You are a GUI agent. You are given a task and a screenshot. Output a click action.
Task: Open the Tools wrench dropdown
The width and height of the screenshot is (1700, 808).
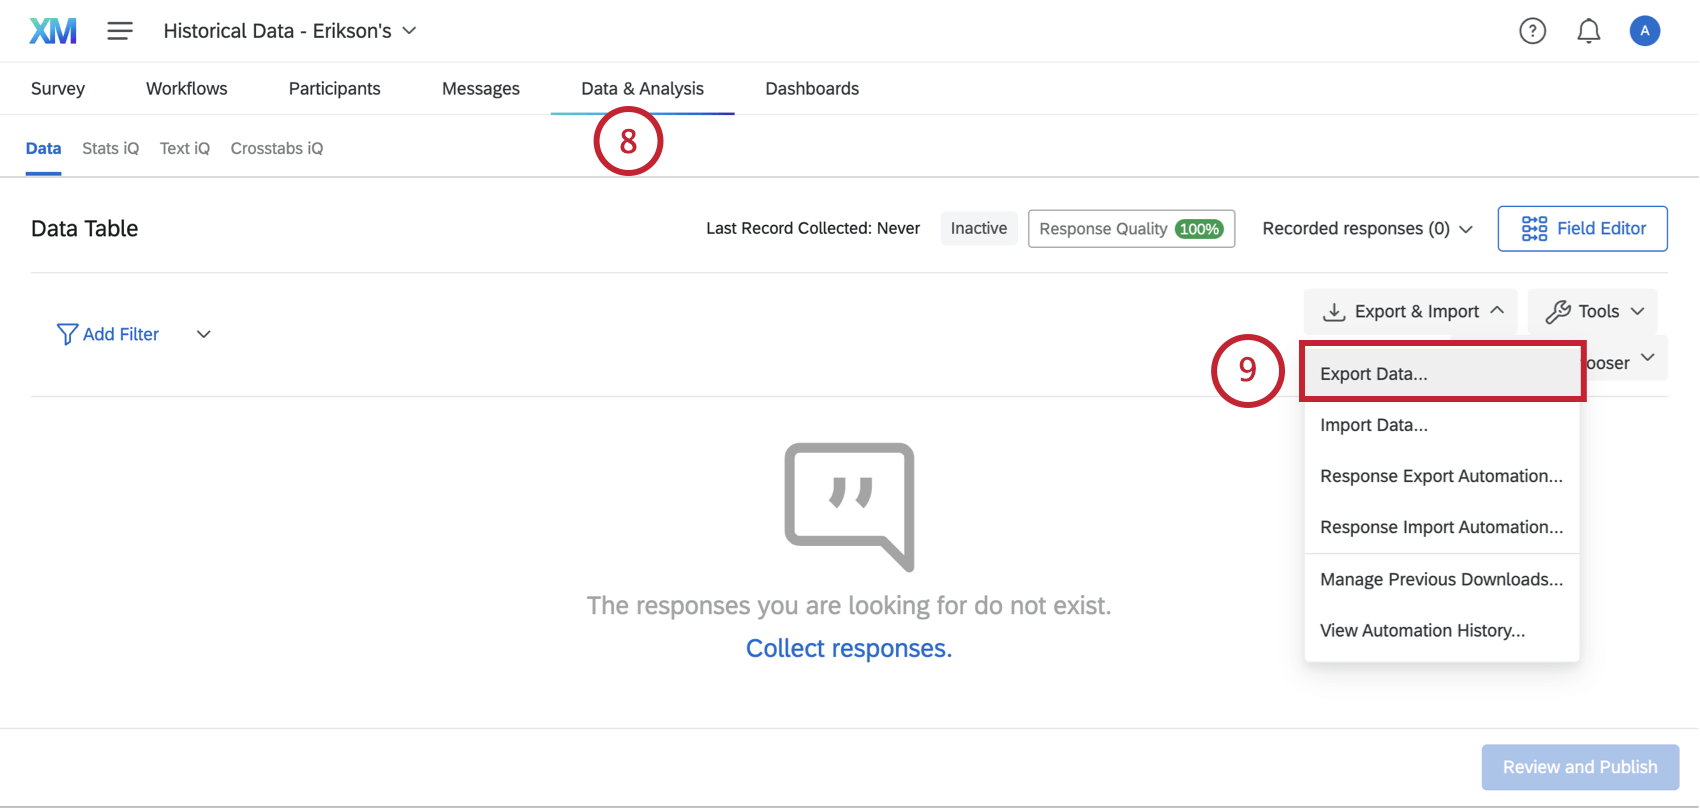1593,312
